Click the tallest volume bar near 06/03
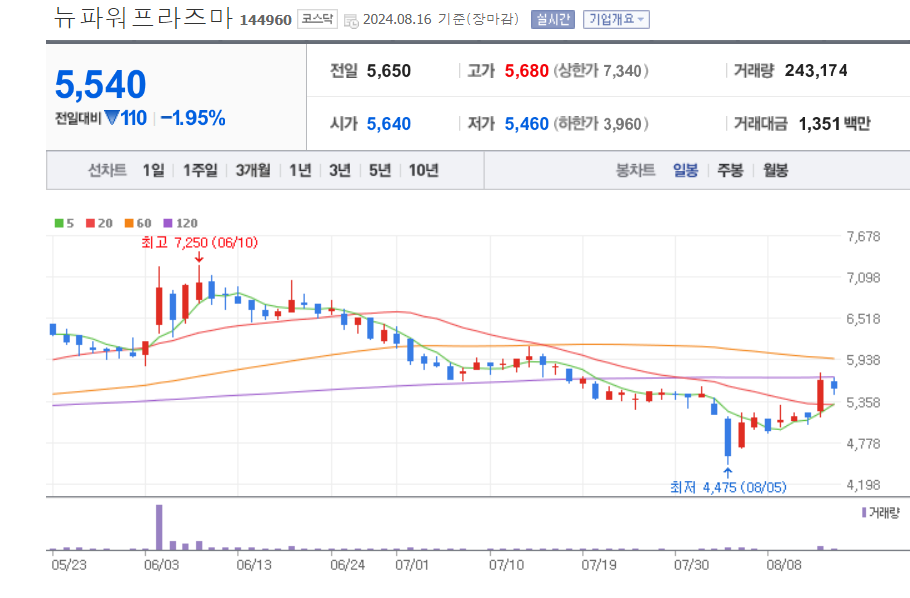Screen dimensions: 910x598 (160, 525)
